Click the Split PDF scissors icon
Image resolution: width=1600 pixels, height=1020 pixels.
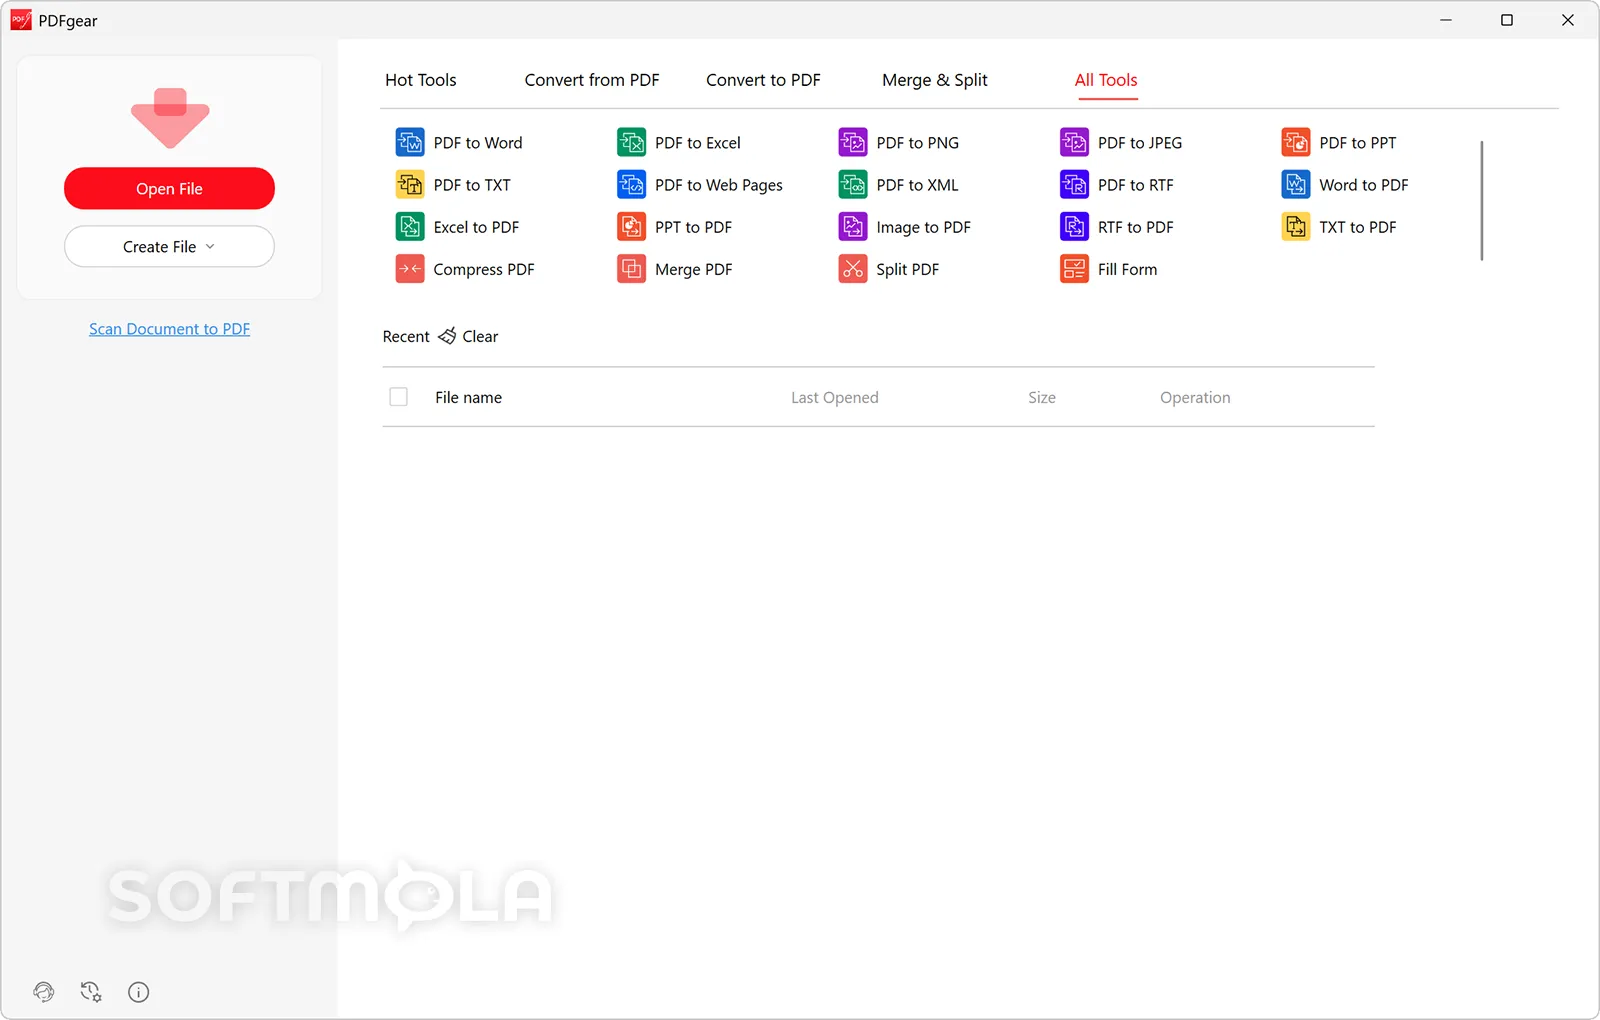pyautogui.click(x=853, y=269)
